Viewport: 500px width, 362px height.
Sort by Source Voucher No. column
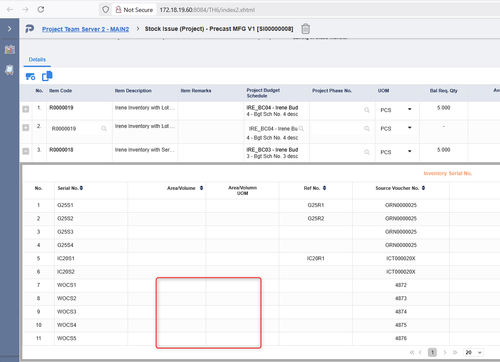point(423,188)
